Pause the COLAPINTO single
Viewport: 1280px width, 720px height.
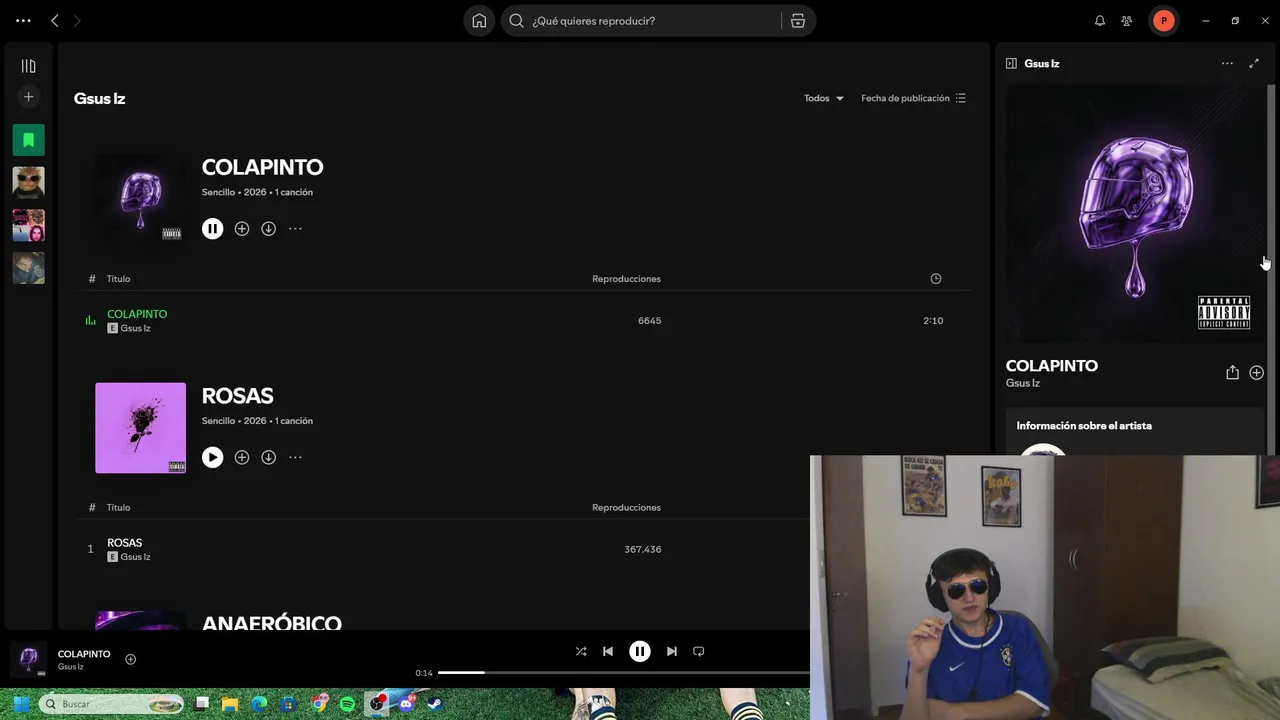pyautogui.click(x=212, y=229)
